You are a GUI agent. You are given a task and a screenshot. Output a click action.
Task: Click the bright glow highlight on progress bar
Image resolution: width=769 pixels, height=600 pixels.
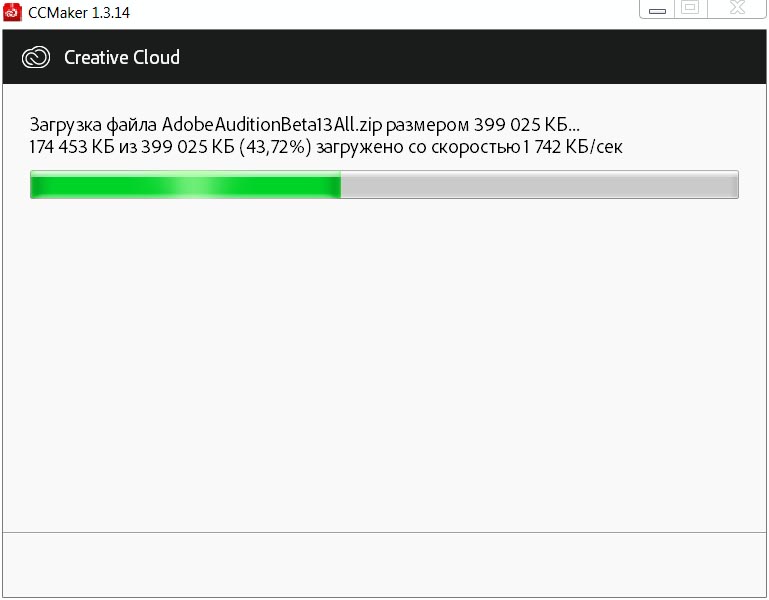(x=196, y=184)
